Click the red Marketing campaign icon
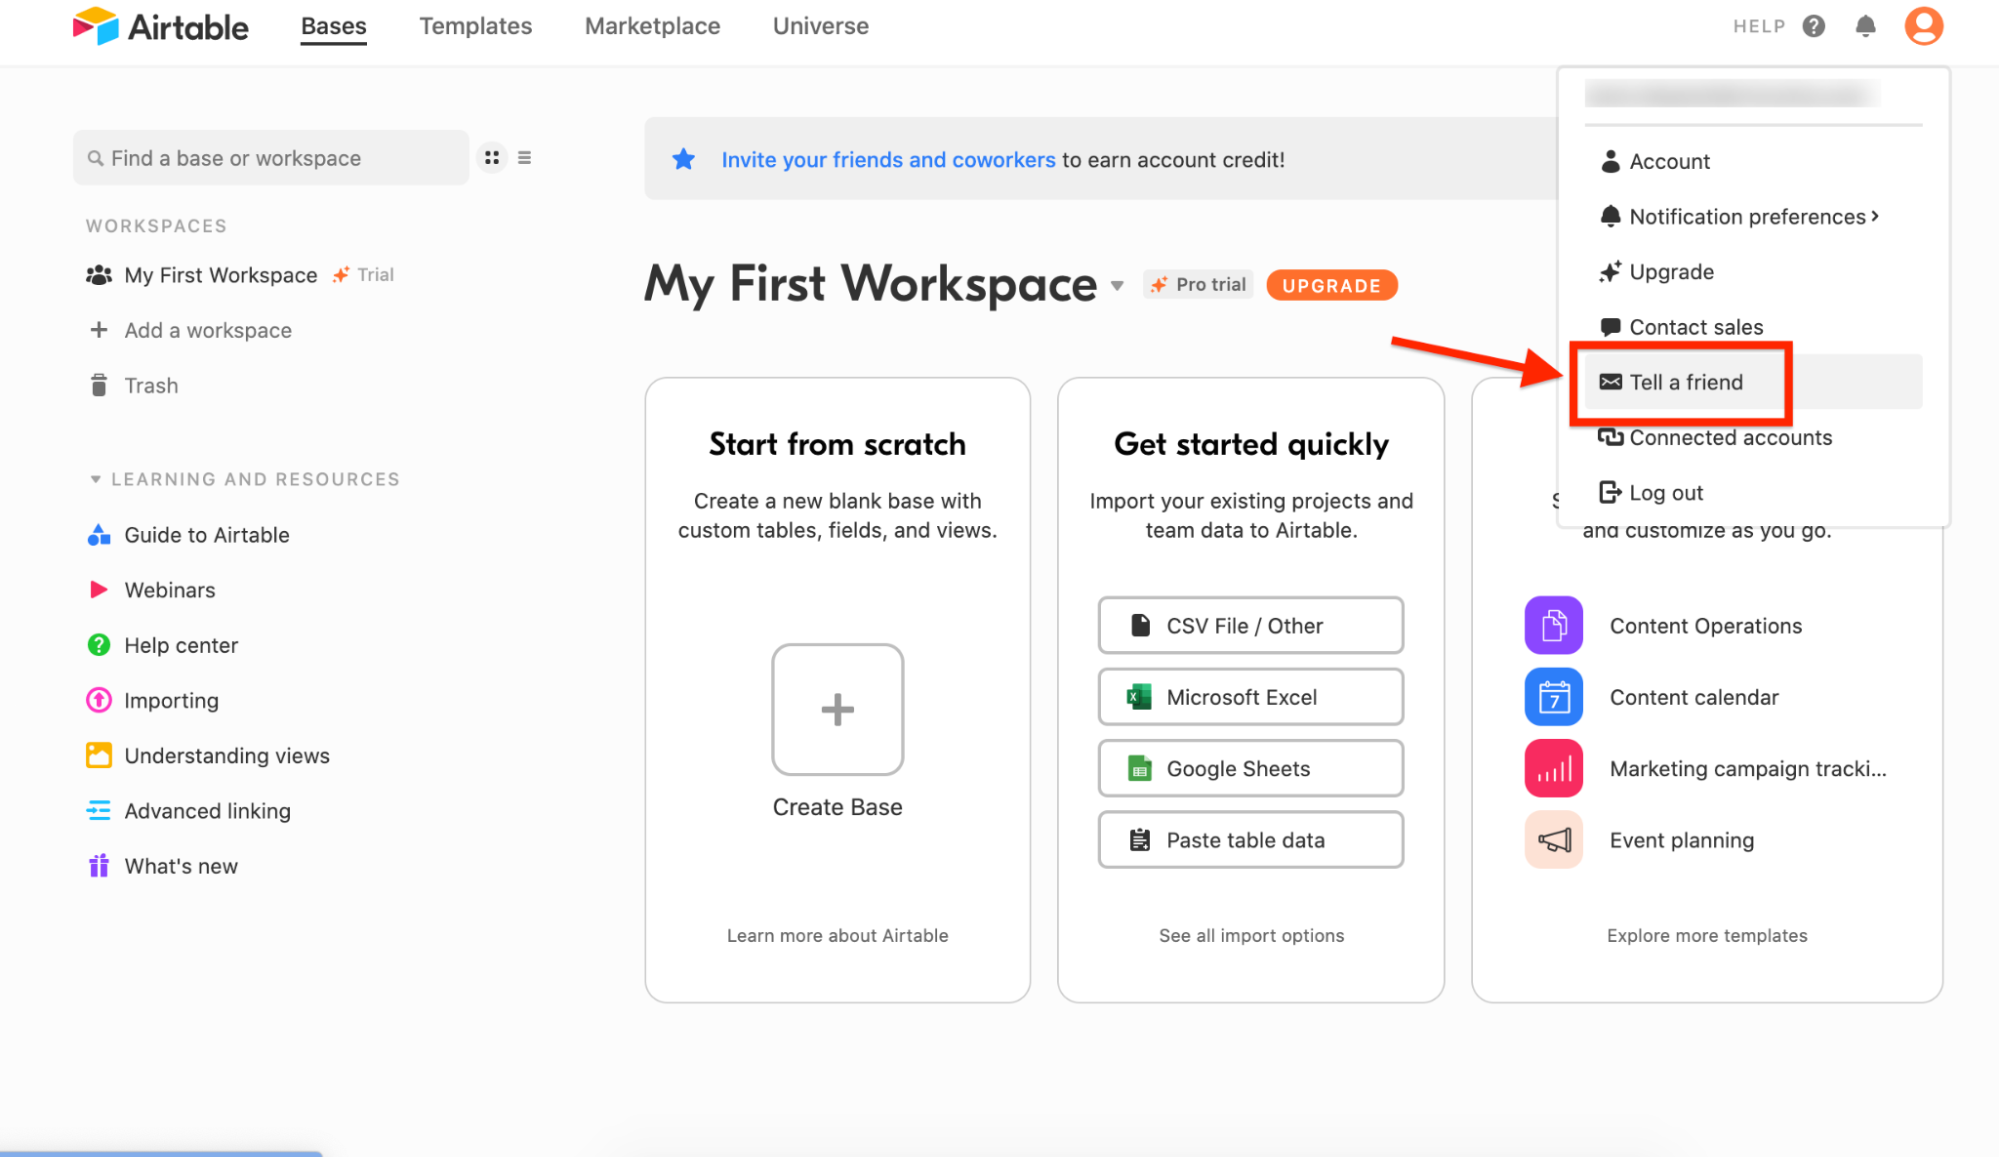1999x1157 pixels. [x=1554, y=768]
